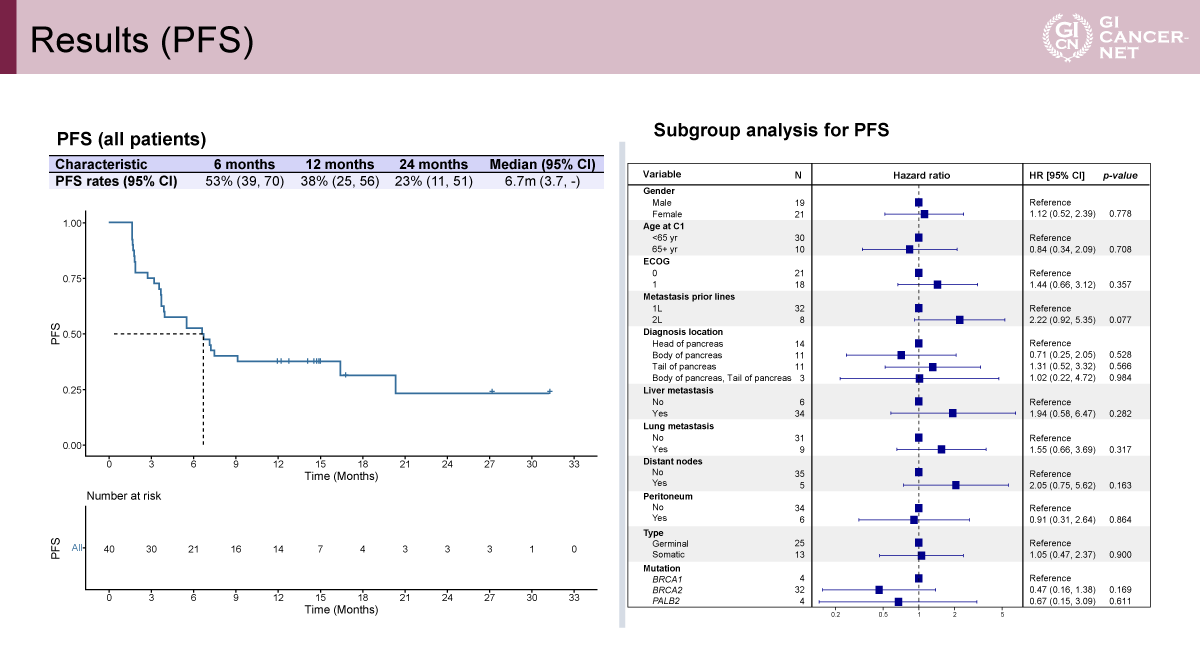The width and height of the screenshot is (1200, 657).
Task: Click the 2L prior lines hazard ratio marker
Action: (959, 320)
